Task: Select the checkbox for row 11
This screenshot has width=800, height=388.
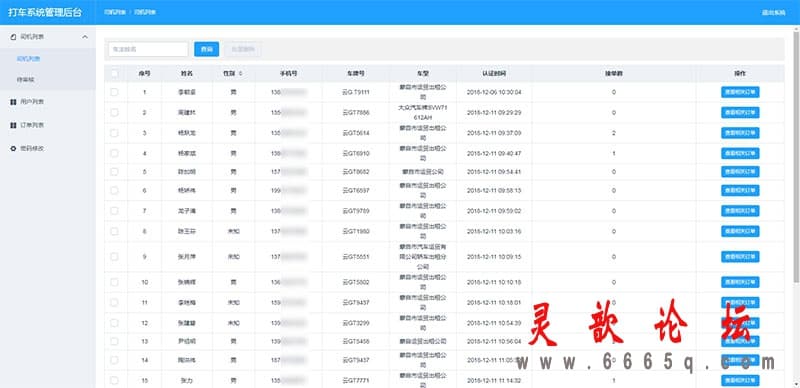Action: pyautogui.click(x=114, y=302)
